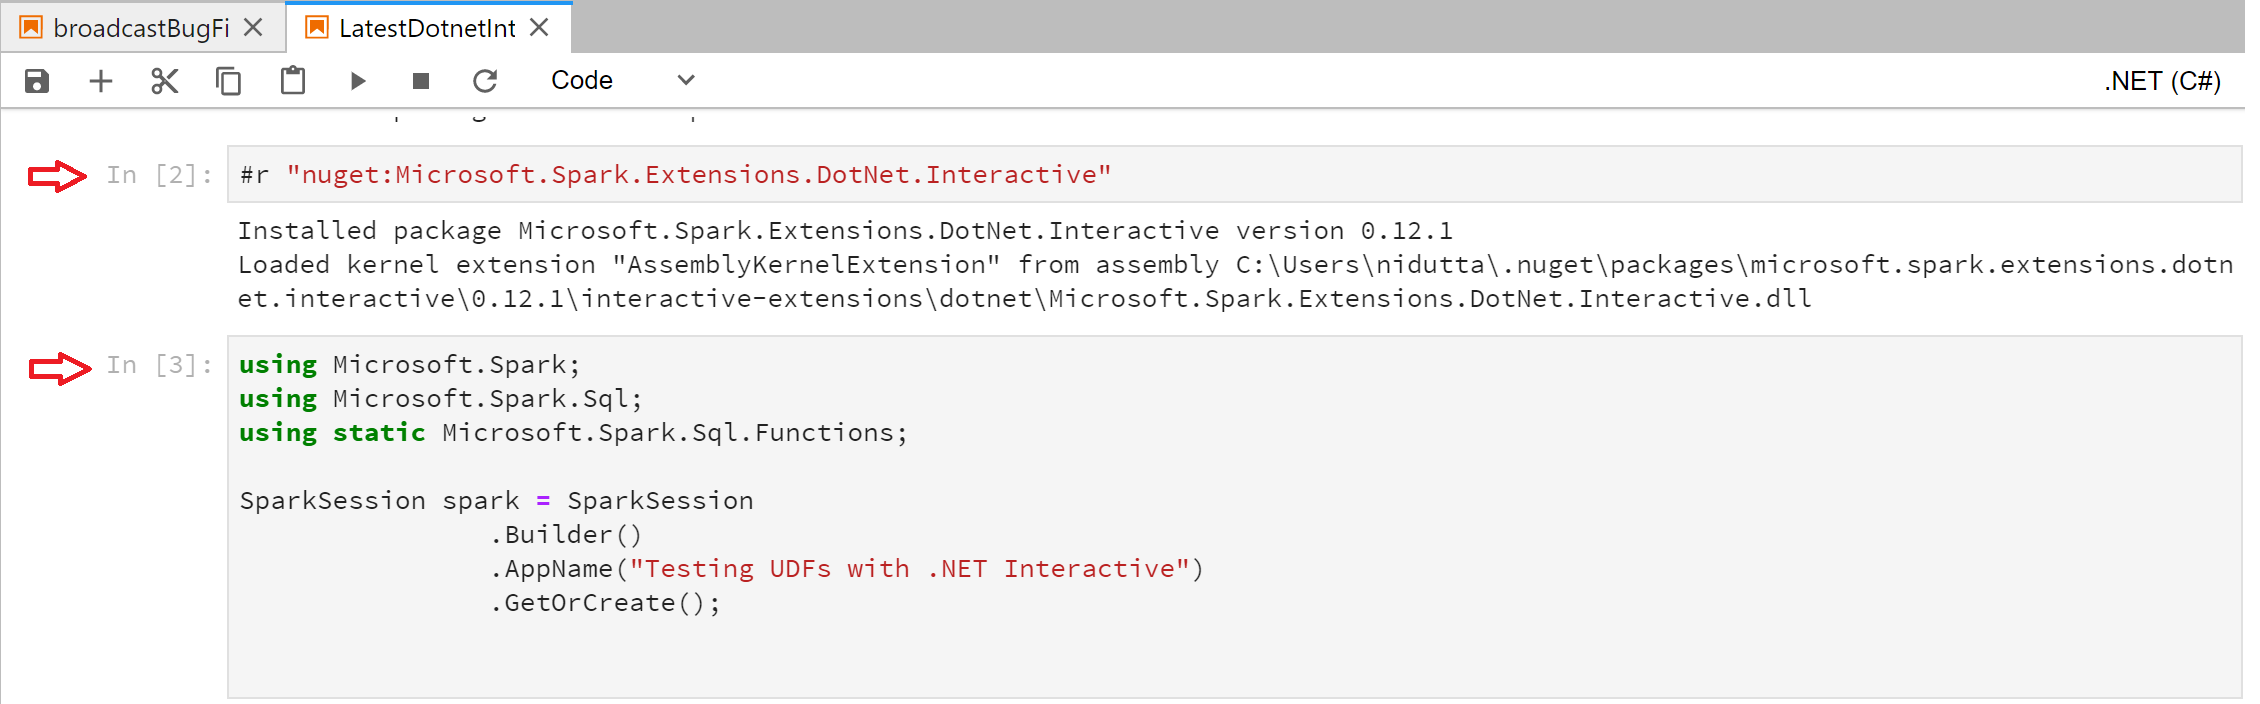
Task: Interrupt the kernel with the stop icon
Action: click(421, 81)
